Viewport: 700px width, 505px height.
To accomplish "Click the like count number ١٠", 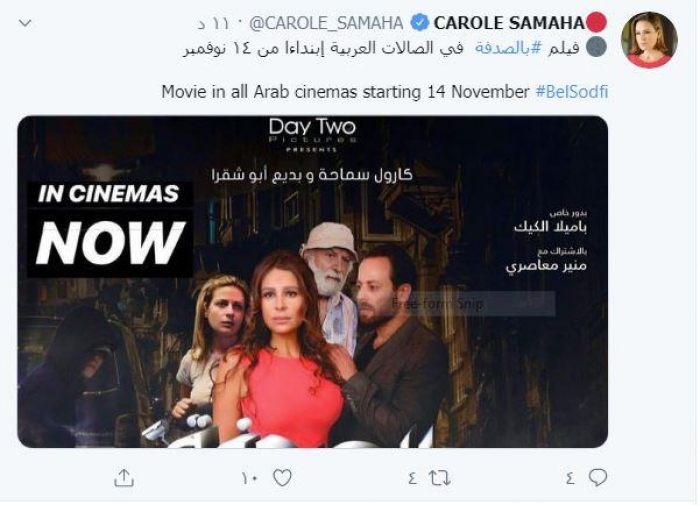I will [x=250, y=479].
